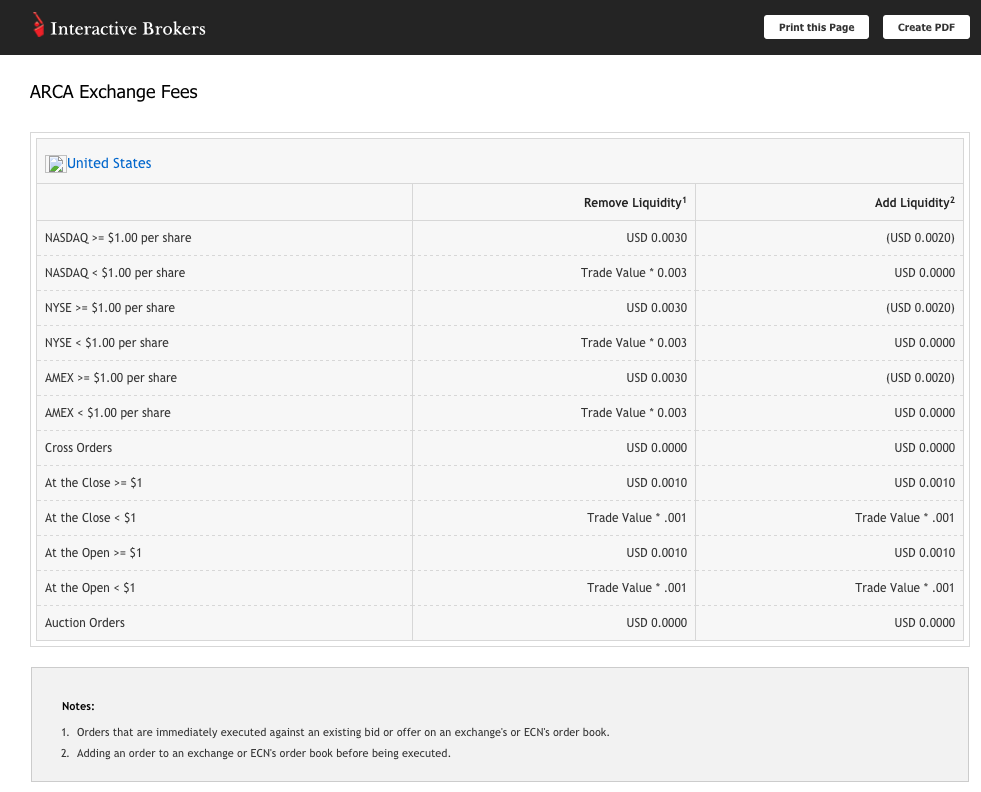Select the Remove Liquidity column header
Viewport: 981px width, 792px height.
pyautogui.click(x=634, y=203)
